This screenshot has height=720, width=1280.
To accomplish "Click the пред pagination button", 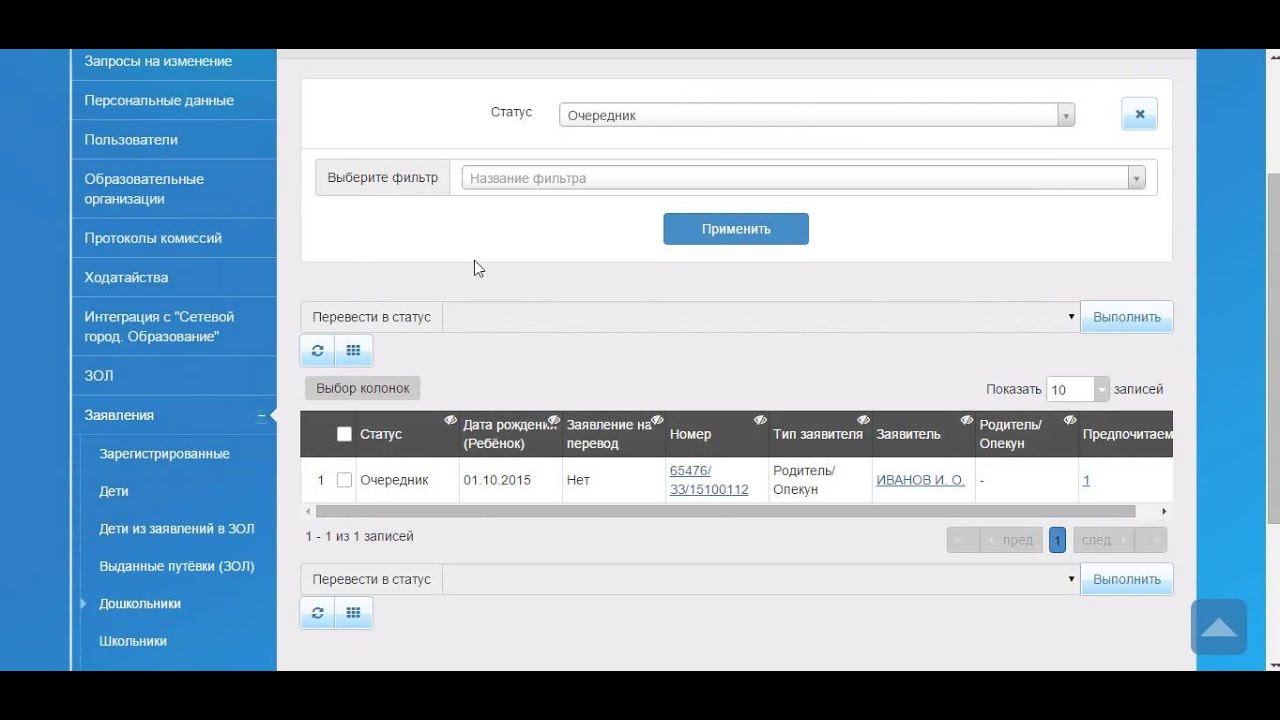I will click(x=1011, y=540).
